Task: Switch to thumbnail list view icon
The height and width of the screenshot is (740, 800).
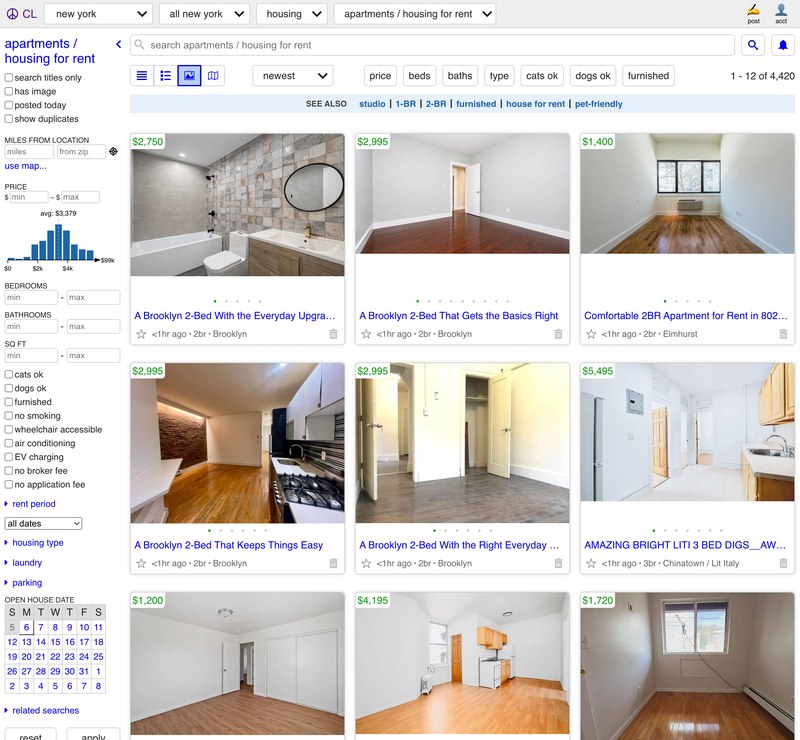Action: coord(165,76)
